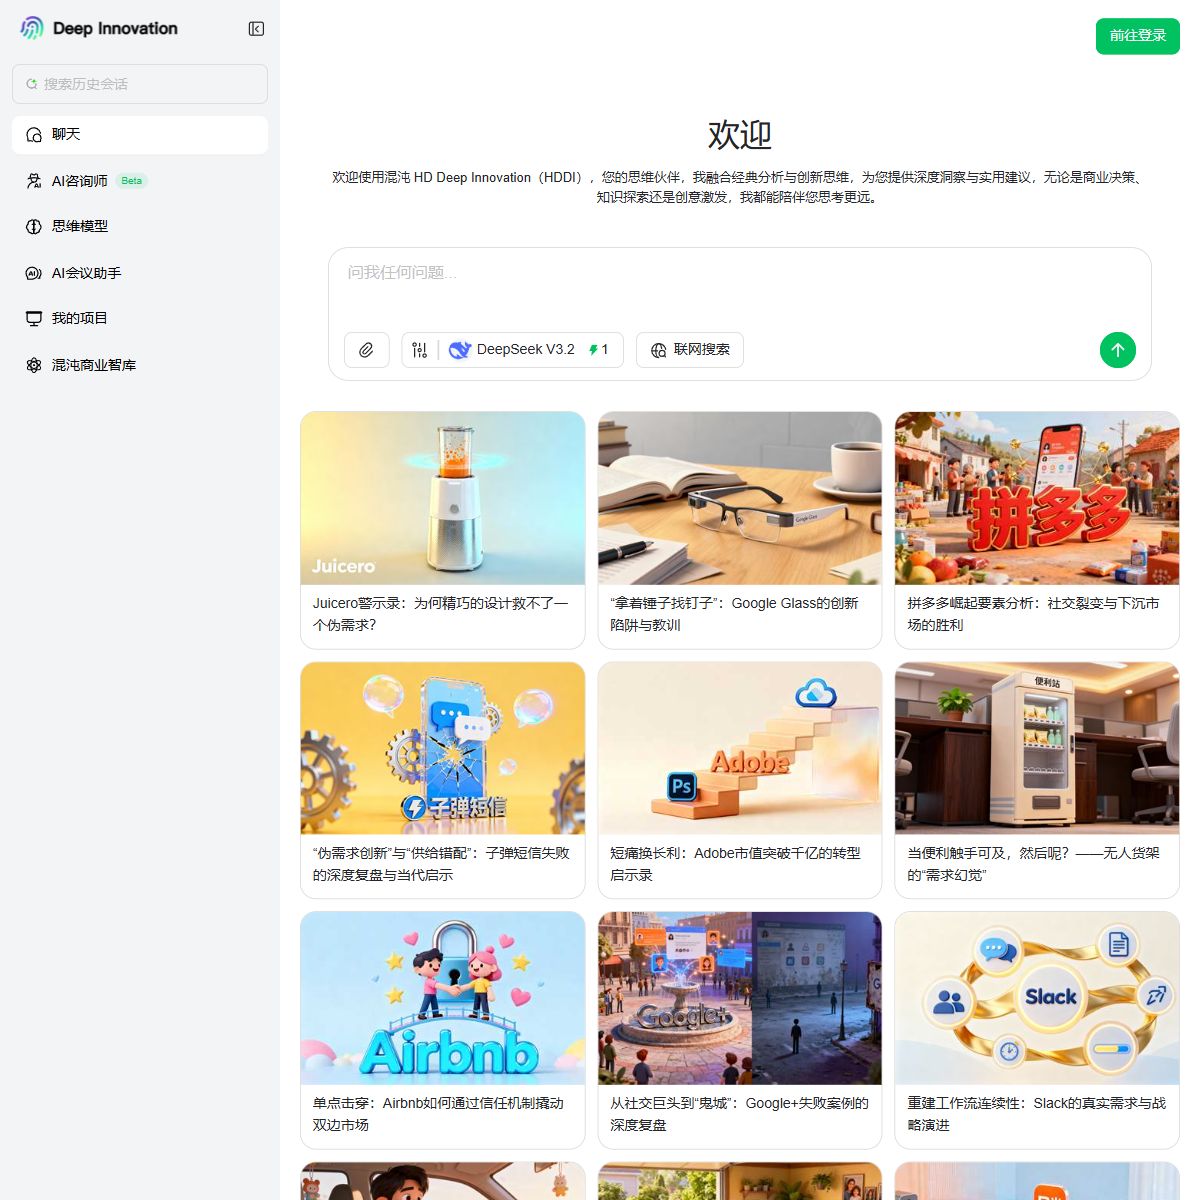Open the 拼多多崛起要素分析 article title

pos(1034,614)
